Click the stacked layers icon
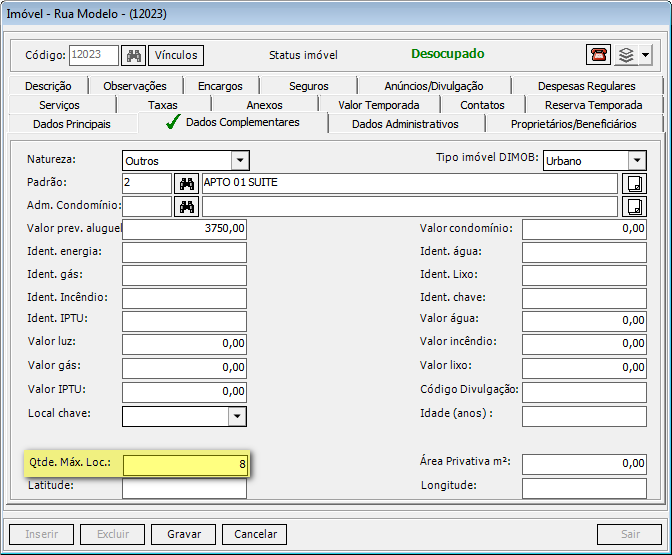The image size is (672, 555). (626, 55)
